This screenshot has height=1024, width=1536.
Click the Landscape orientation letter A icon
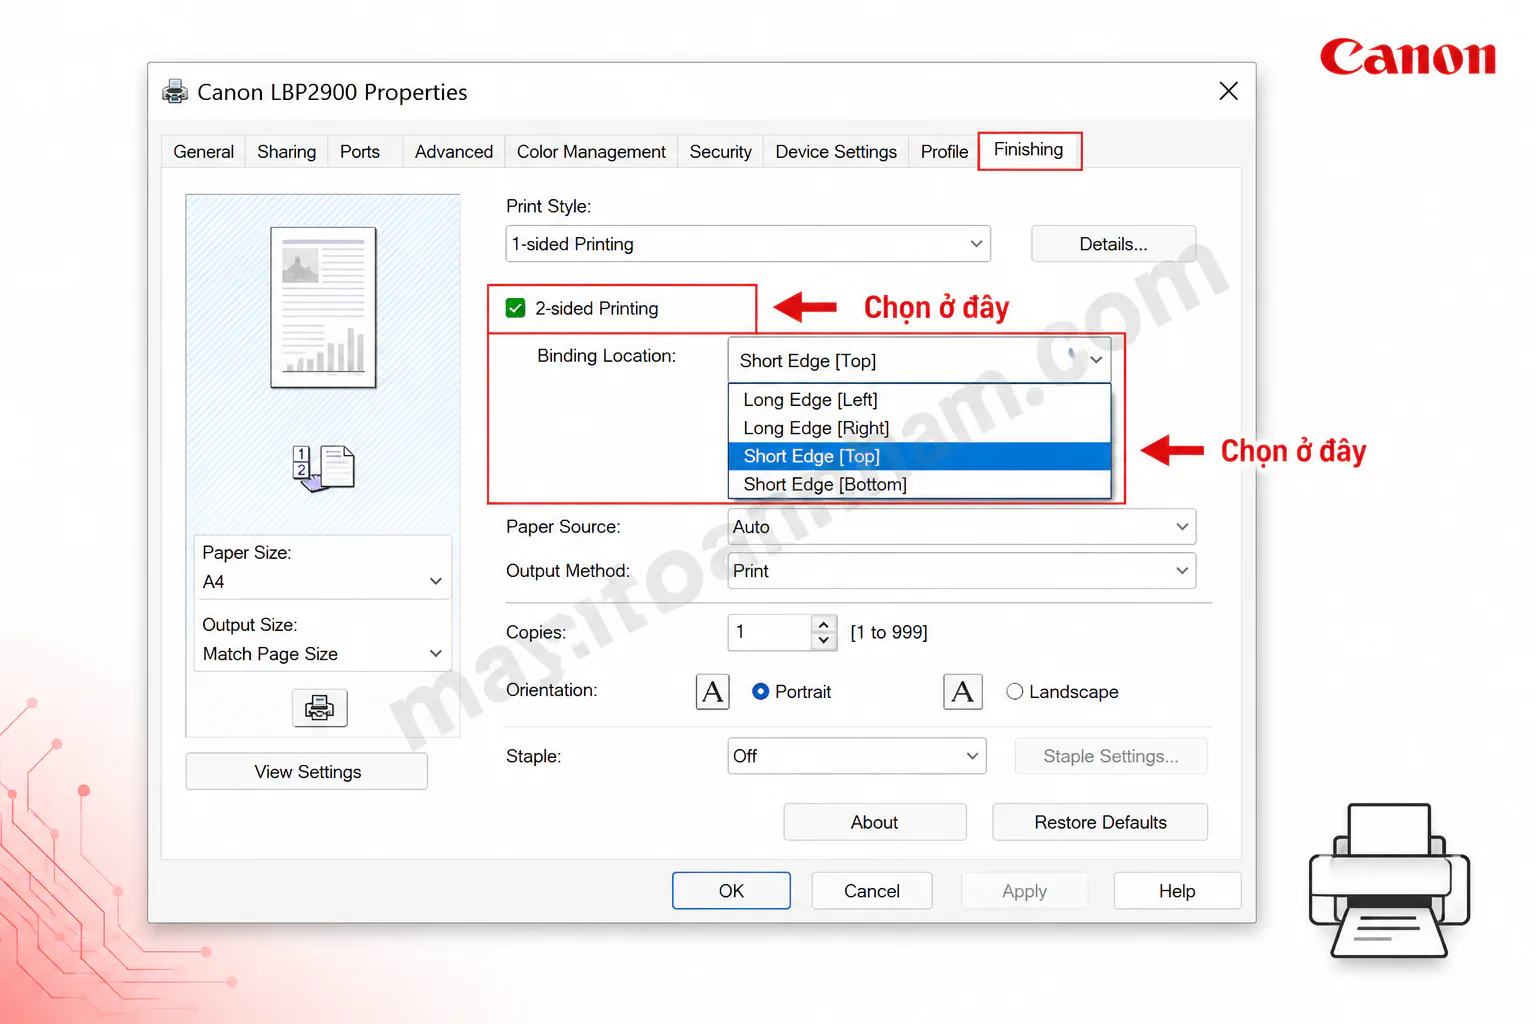pos(963,692)
